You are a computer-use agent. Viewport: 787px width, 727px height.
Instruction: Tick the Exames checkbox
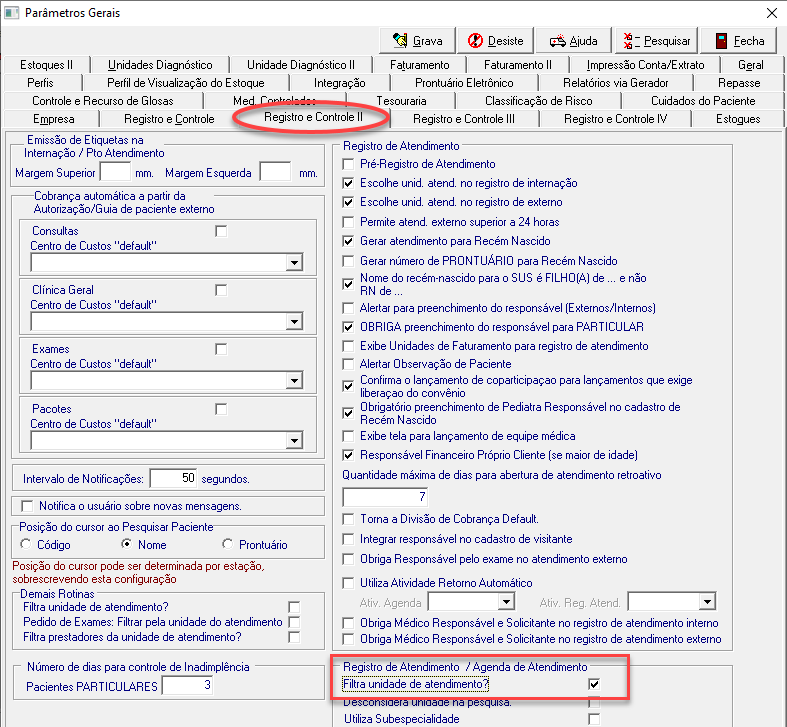[x=221, y=349]
